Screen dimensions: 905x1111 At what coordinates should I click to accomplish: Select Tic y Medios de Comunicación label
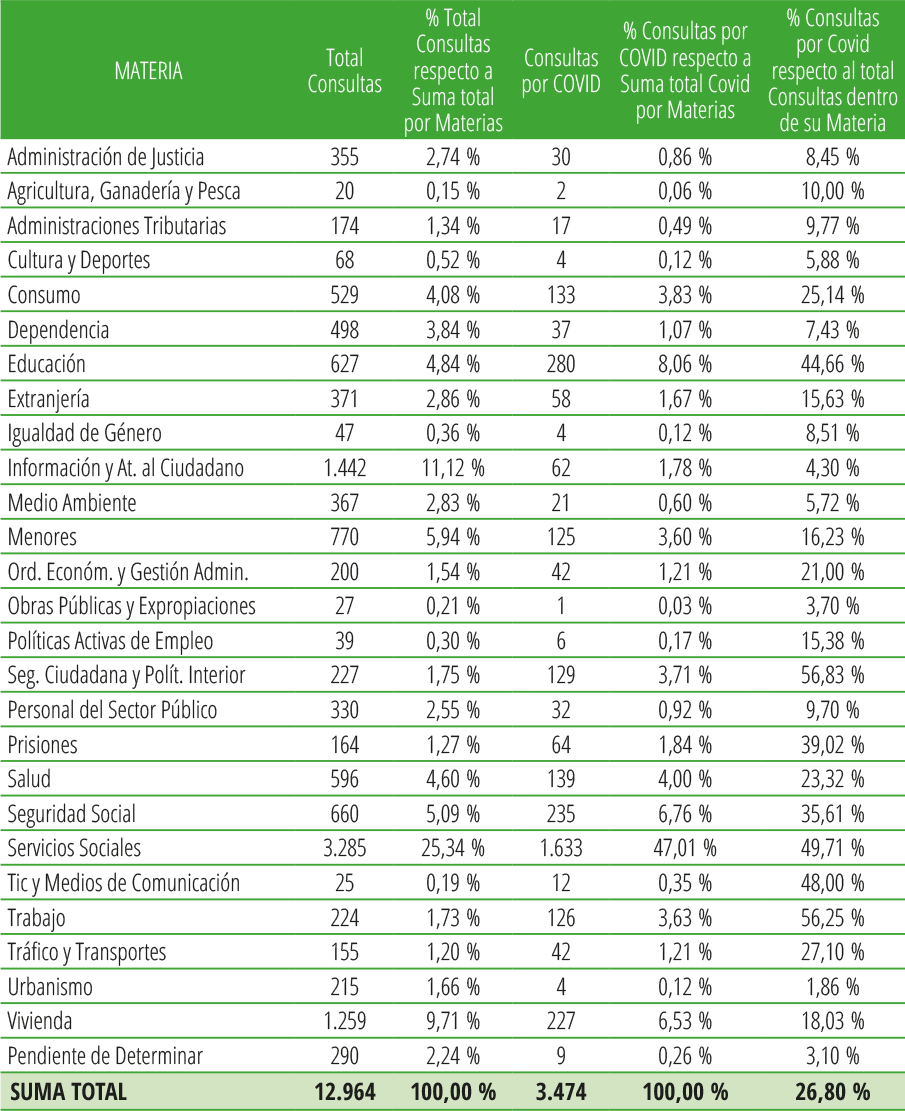point(123,883)
